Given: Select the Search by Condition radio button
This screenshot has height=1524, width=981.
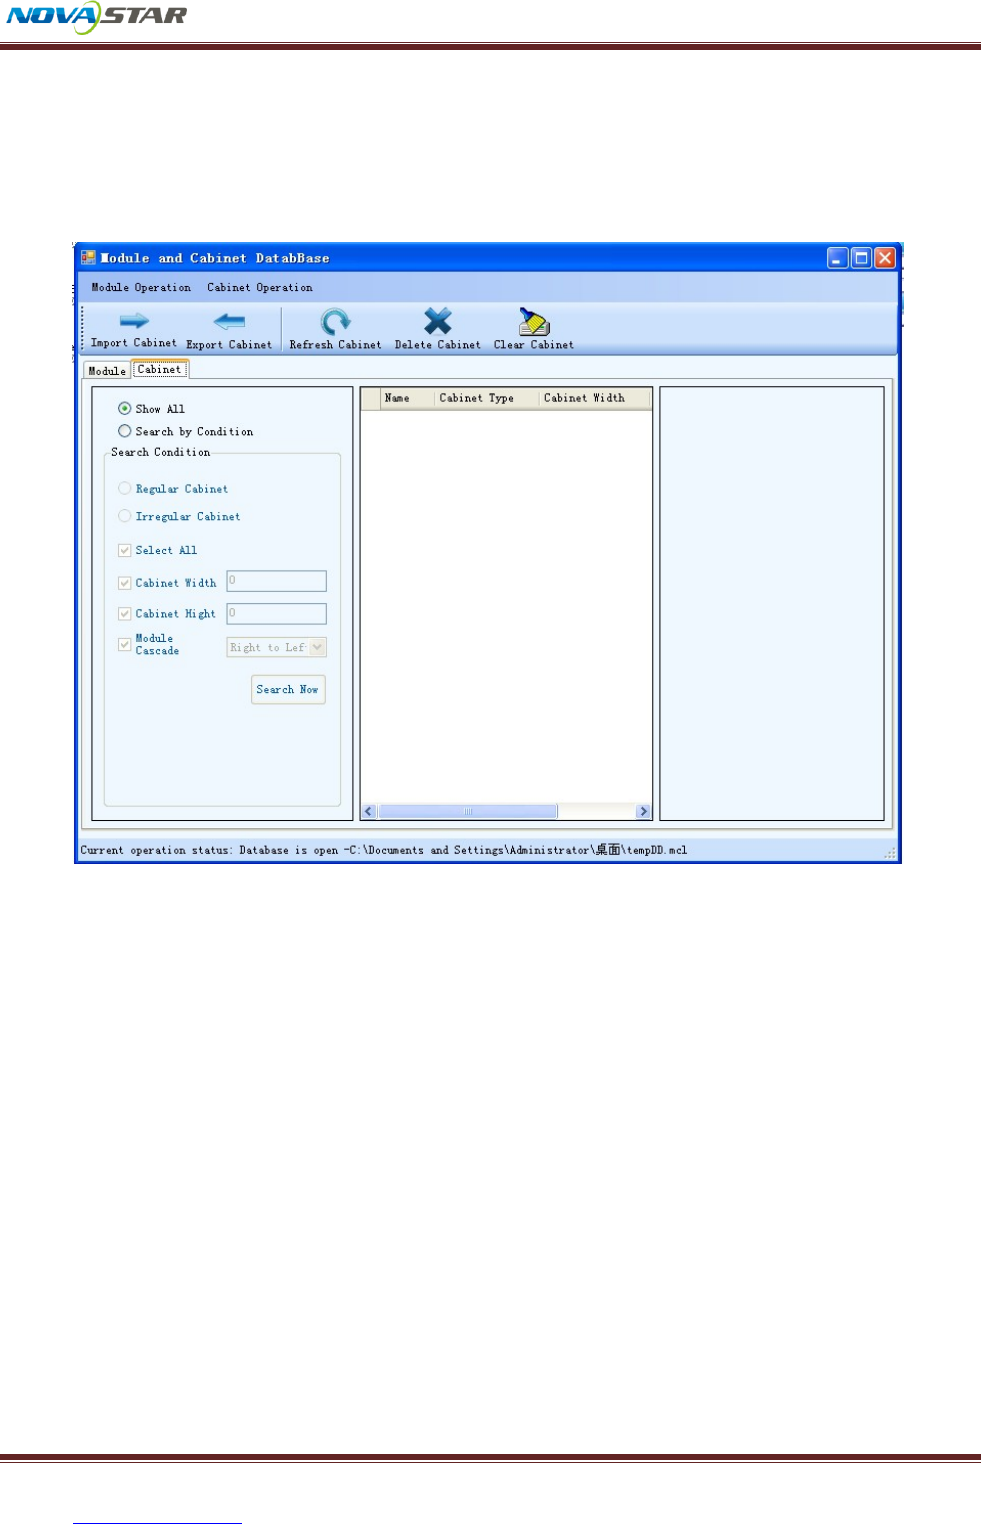Looking at the screenshot, I should 125,431.
